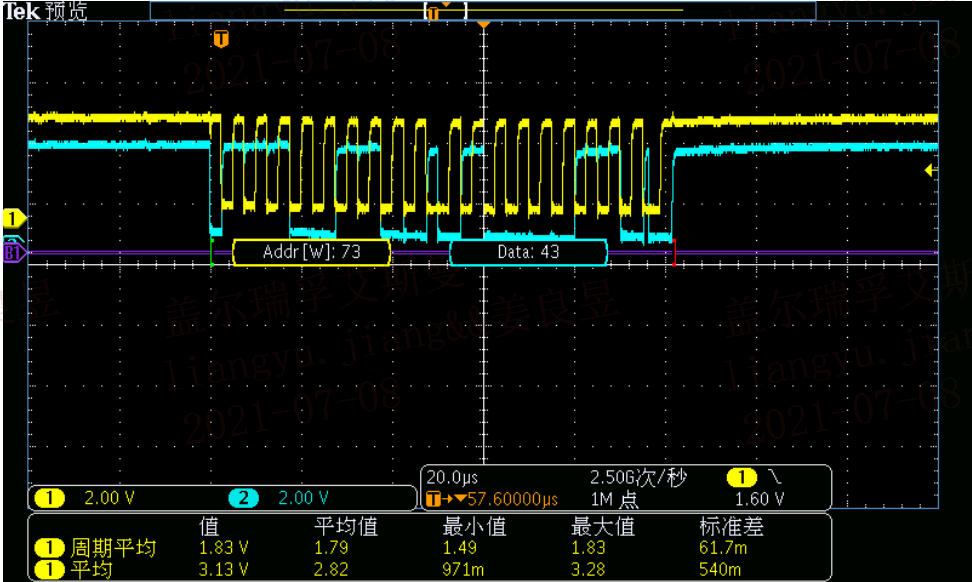972x582 pixels.
Task: Click the 2.50G sample rate readout
Action: pos(638,478)
